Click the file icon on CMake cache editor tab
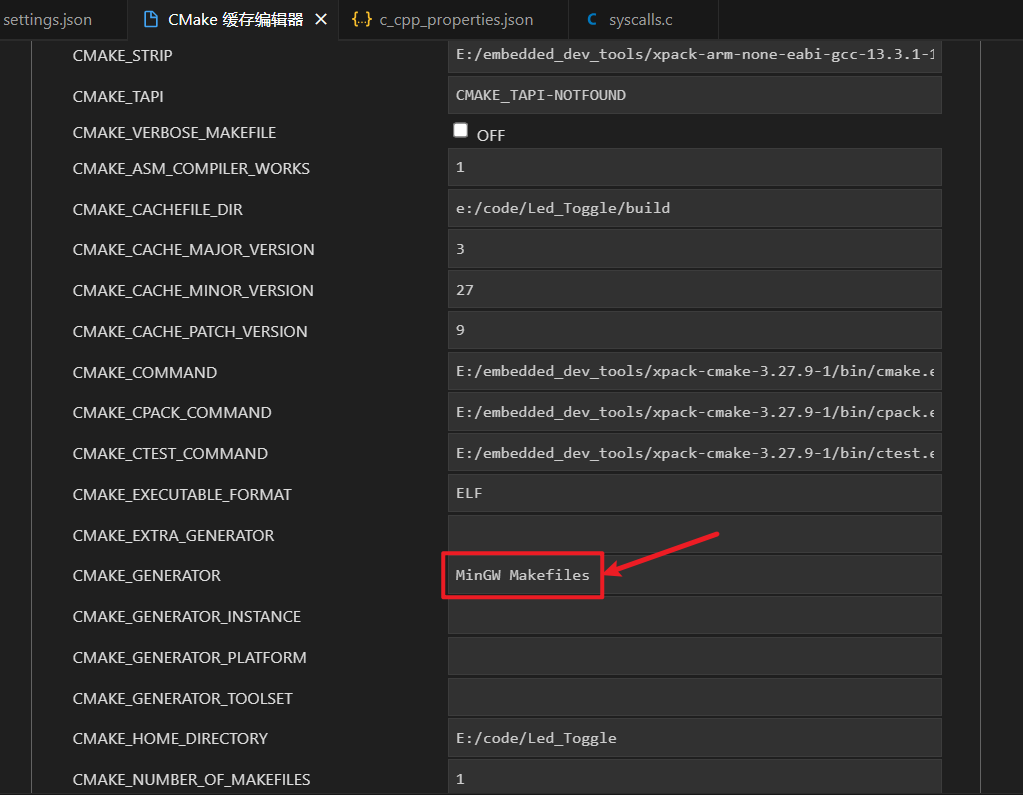 point(151,20)
